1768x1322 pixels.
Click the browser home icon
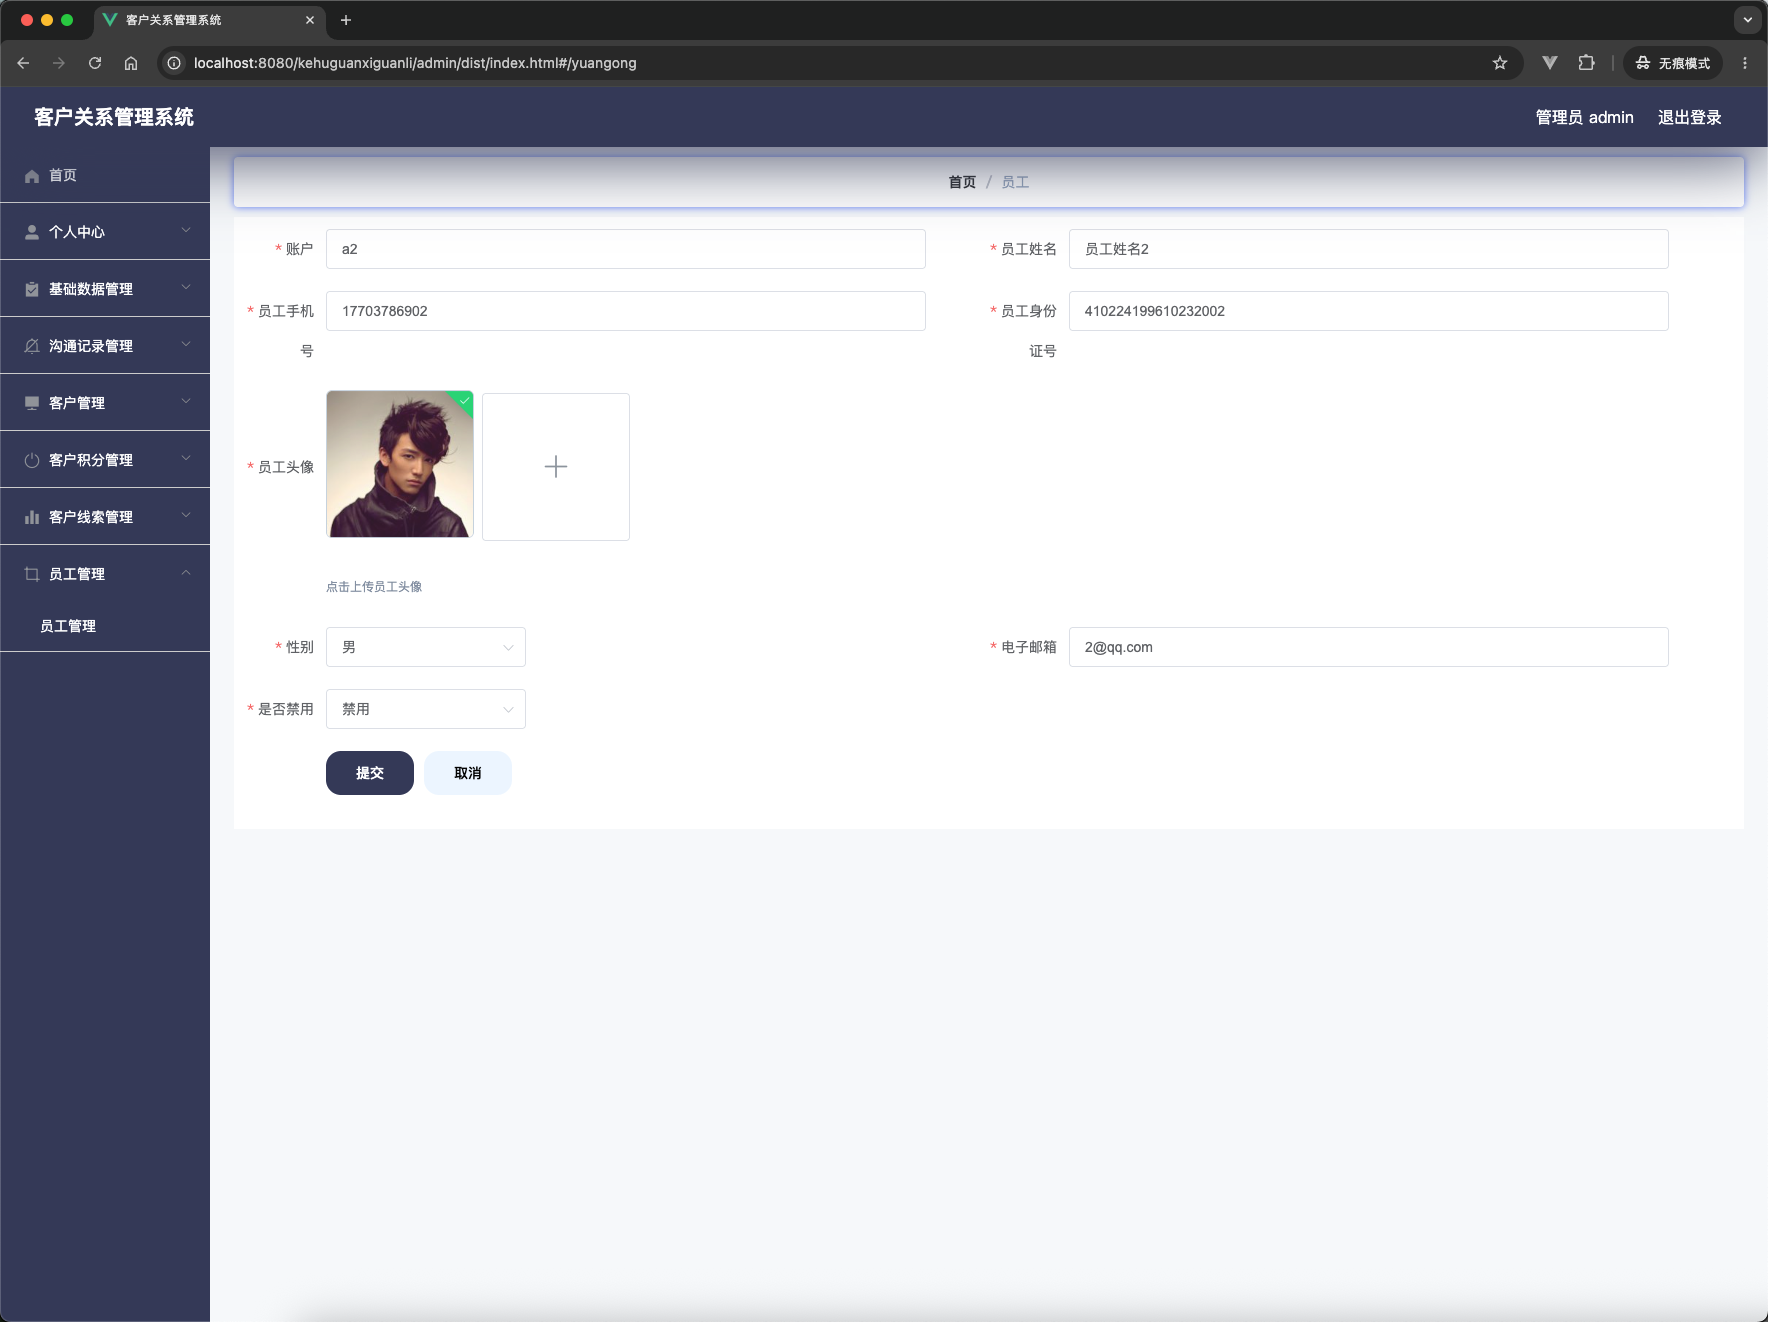[x=131, y=63]
